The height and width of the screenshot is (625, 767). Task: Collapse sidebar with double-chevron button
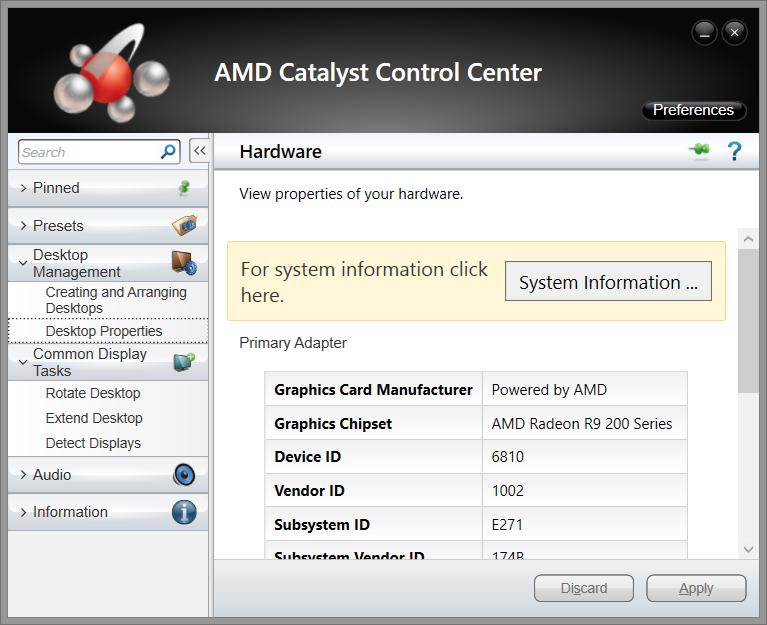coord(199,151)
